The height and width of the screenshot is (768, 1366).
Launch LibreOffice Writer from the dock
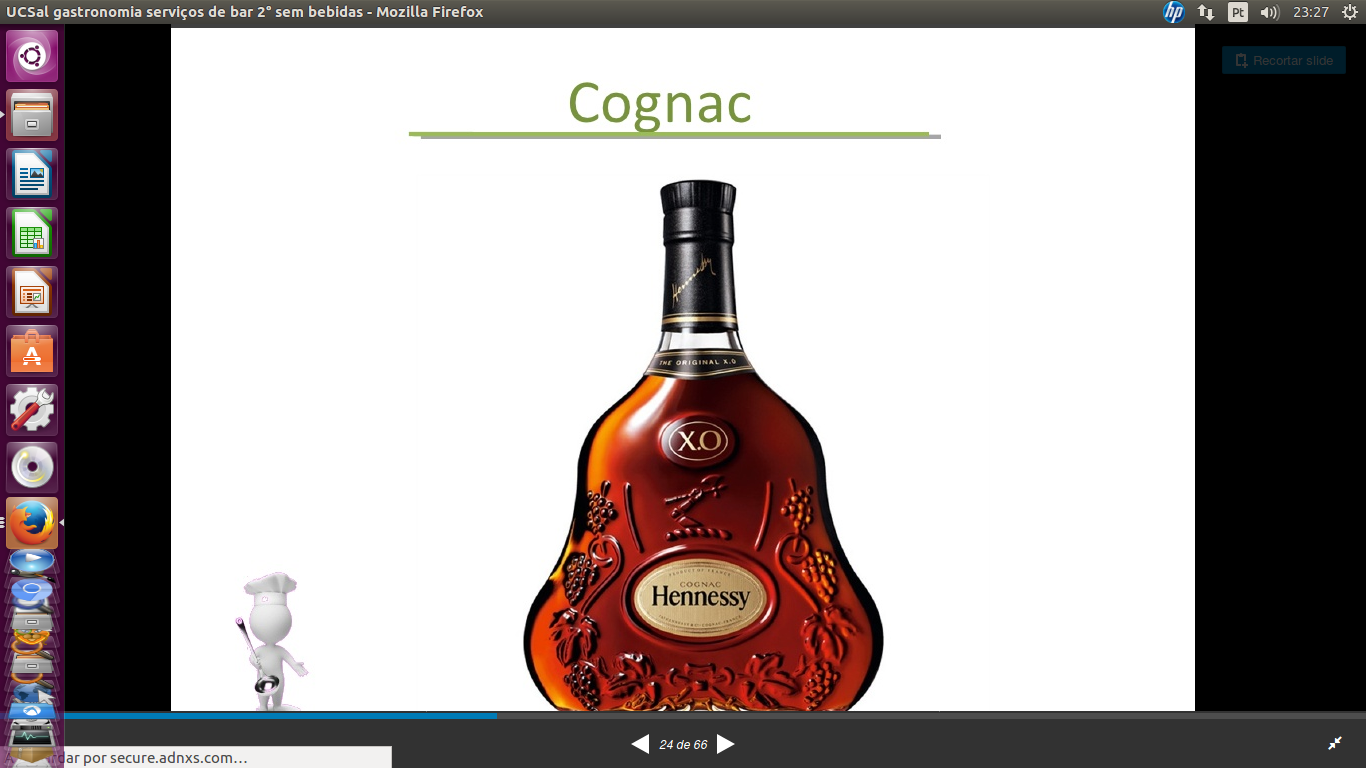[32, 174]
